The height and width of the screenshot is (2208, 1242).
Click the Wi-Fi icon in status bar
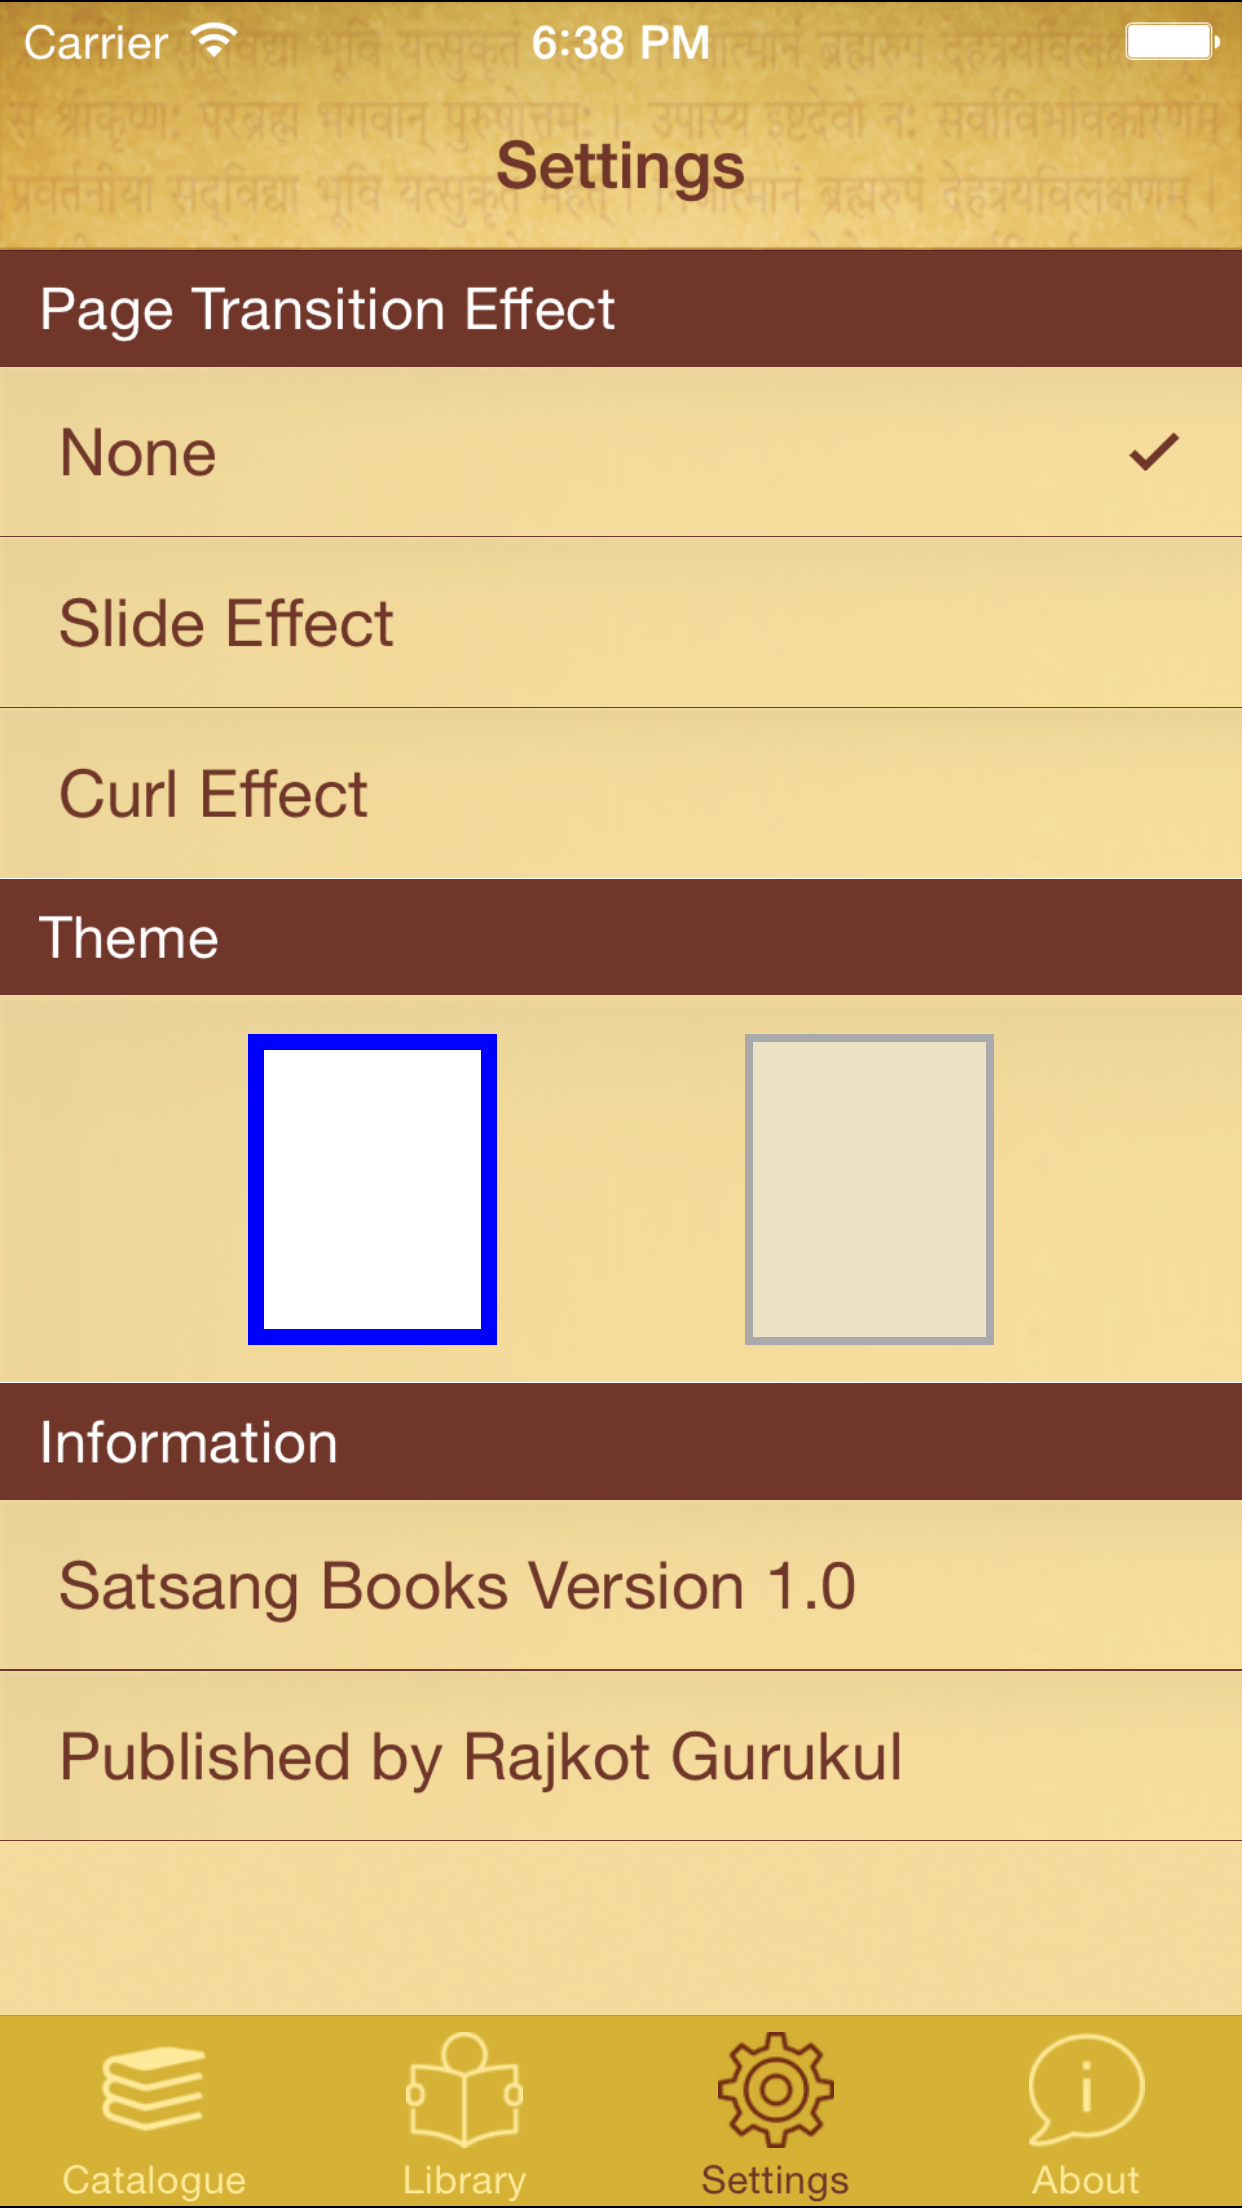[214, 41]
